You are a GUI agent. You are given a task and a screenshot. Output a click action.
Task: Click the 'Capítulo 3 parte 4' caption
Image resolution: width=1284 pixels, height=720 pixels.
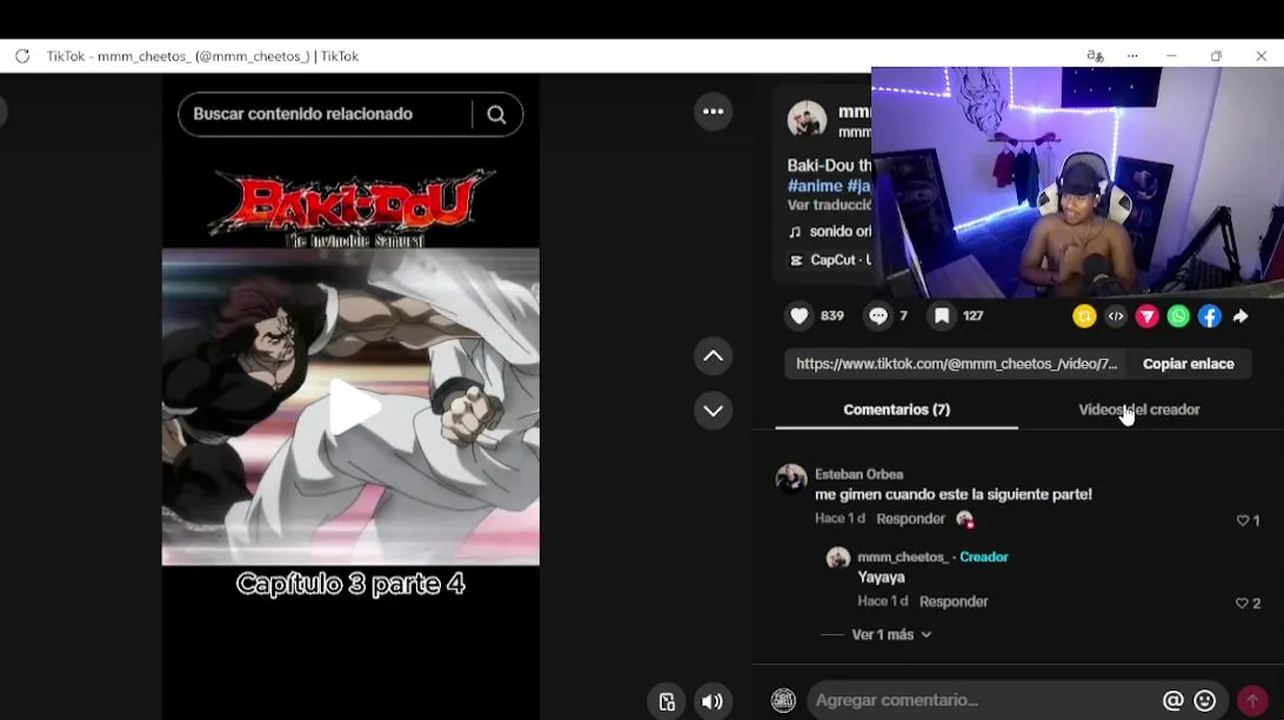(350, 584)
